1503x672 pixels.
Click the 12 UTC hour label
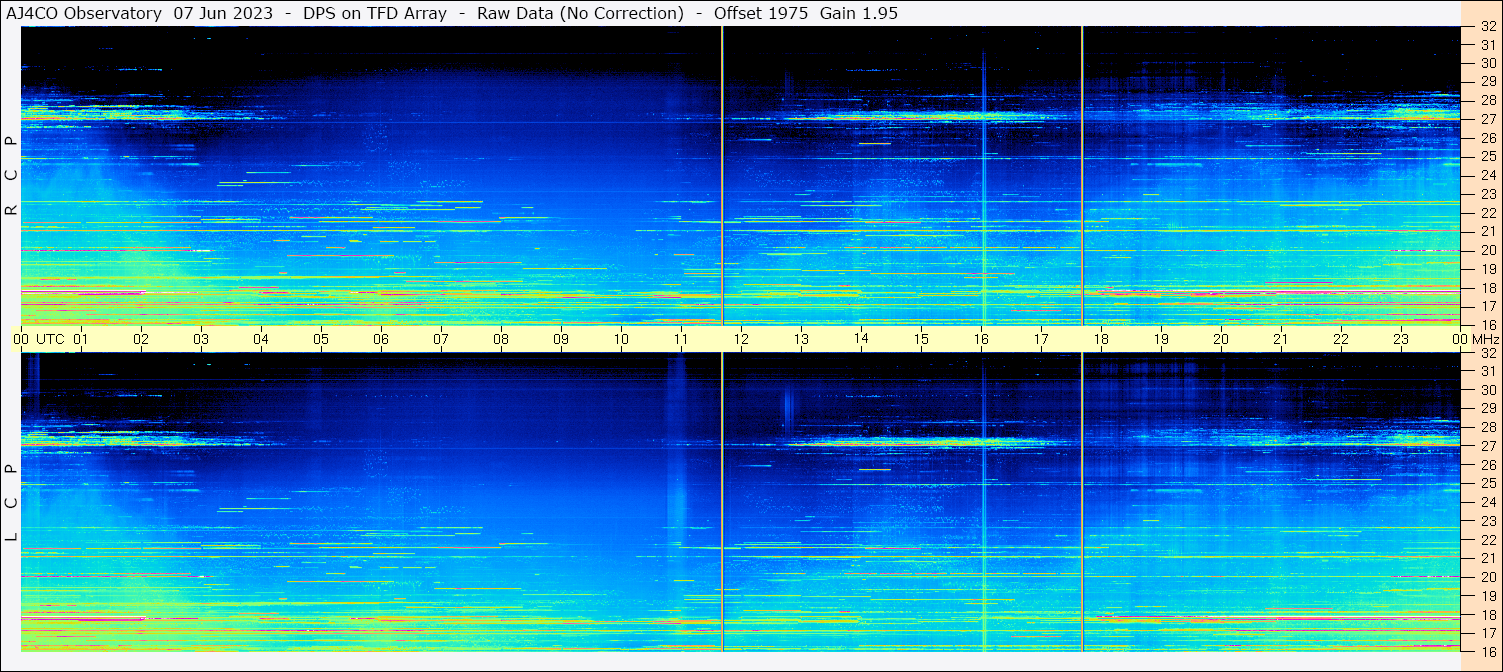[741, 339]
